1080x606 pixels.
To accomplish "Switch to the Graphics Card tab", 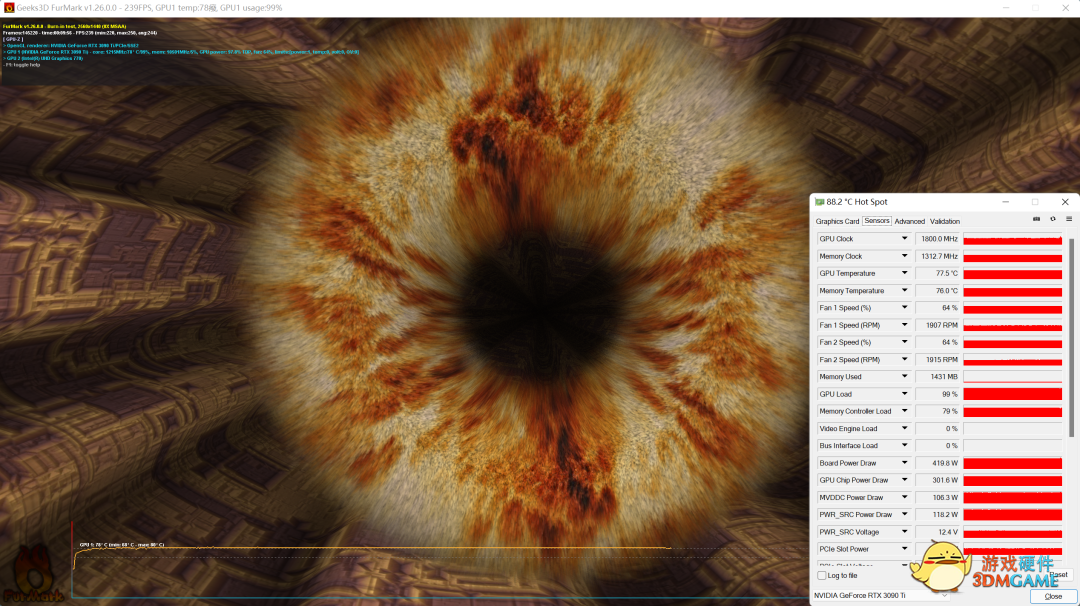I will pyautogui.click(x=837, y=221).
